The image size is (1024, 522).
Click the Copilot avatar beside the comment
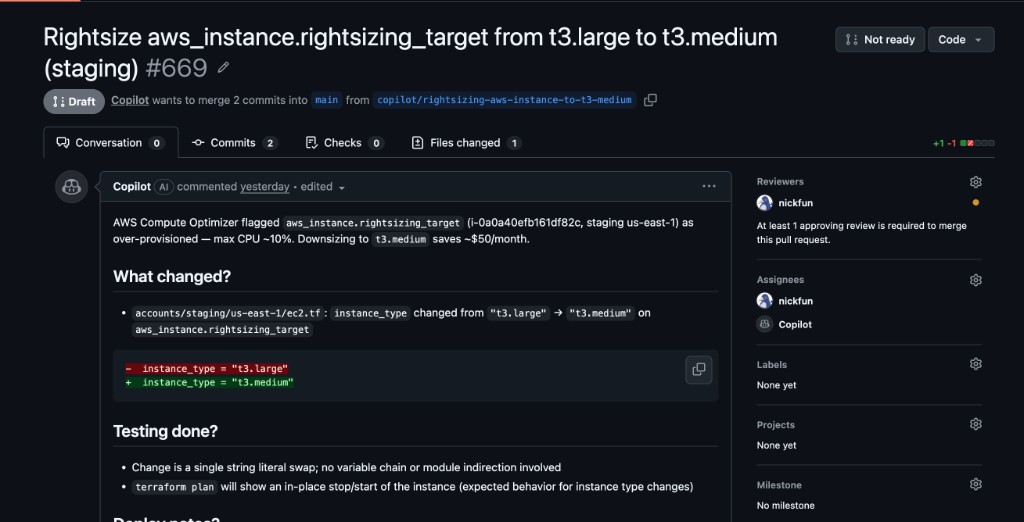(x=71, y=187)
